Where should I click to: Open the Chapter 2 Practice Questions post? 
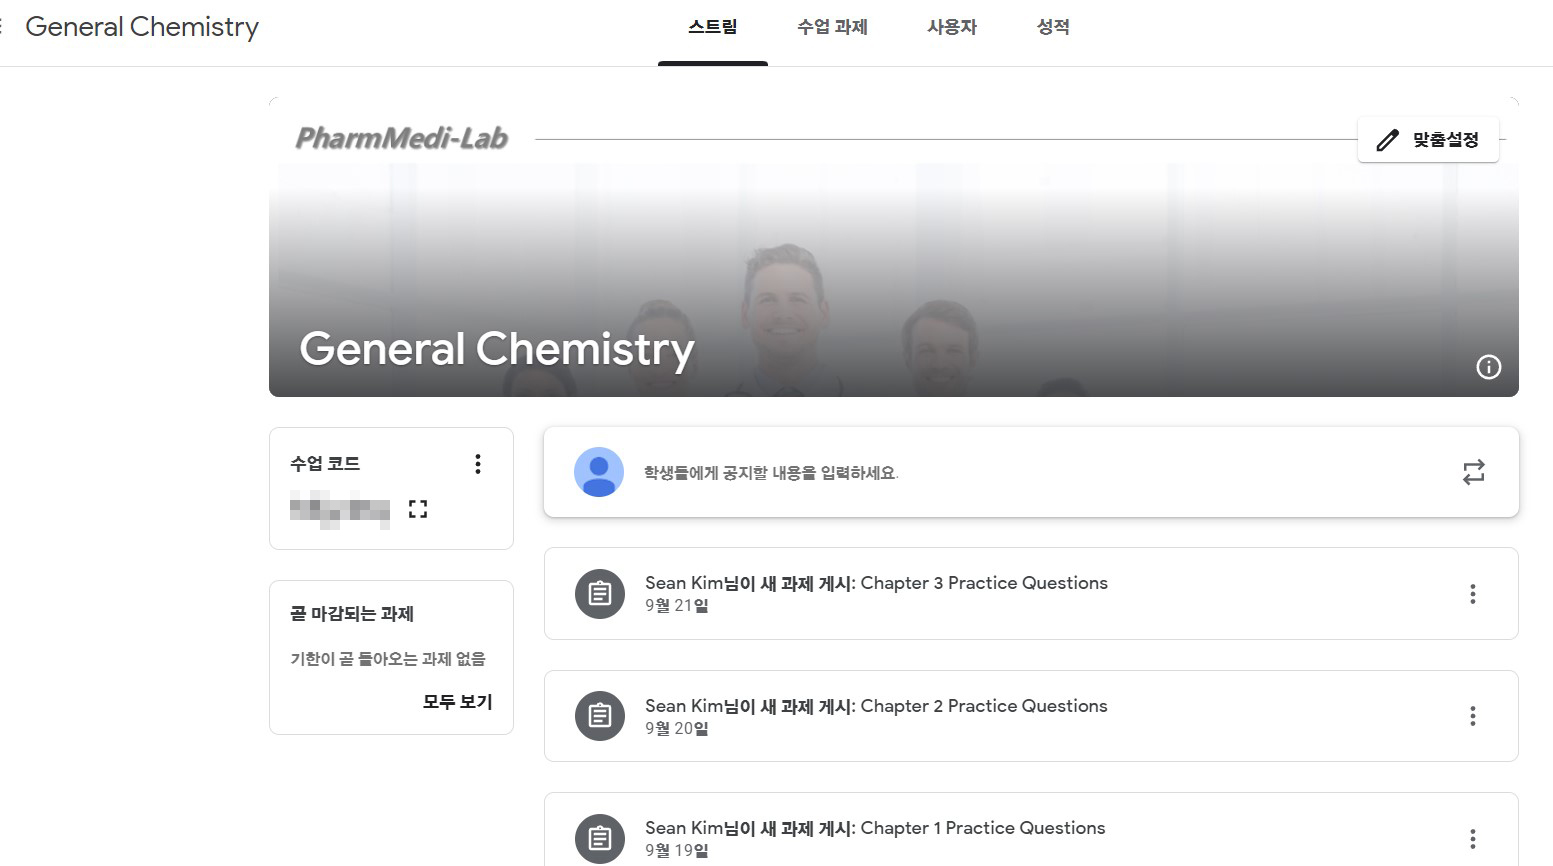pyautogui.click(x=1031, y=716)
